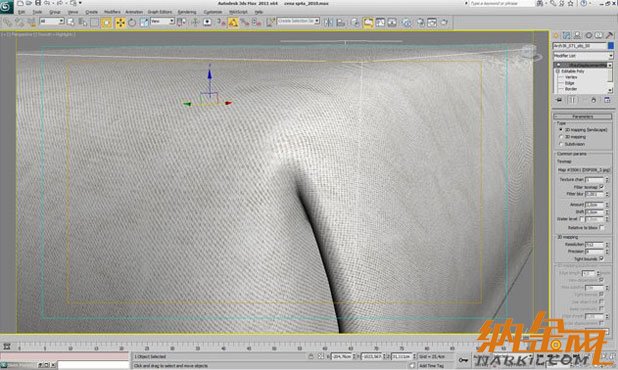Toggle the Angle Snap icon
Image resolution: width=618 pixels, height=370 pixels.
click(233, 22)
